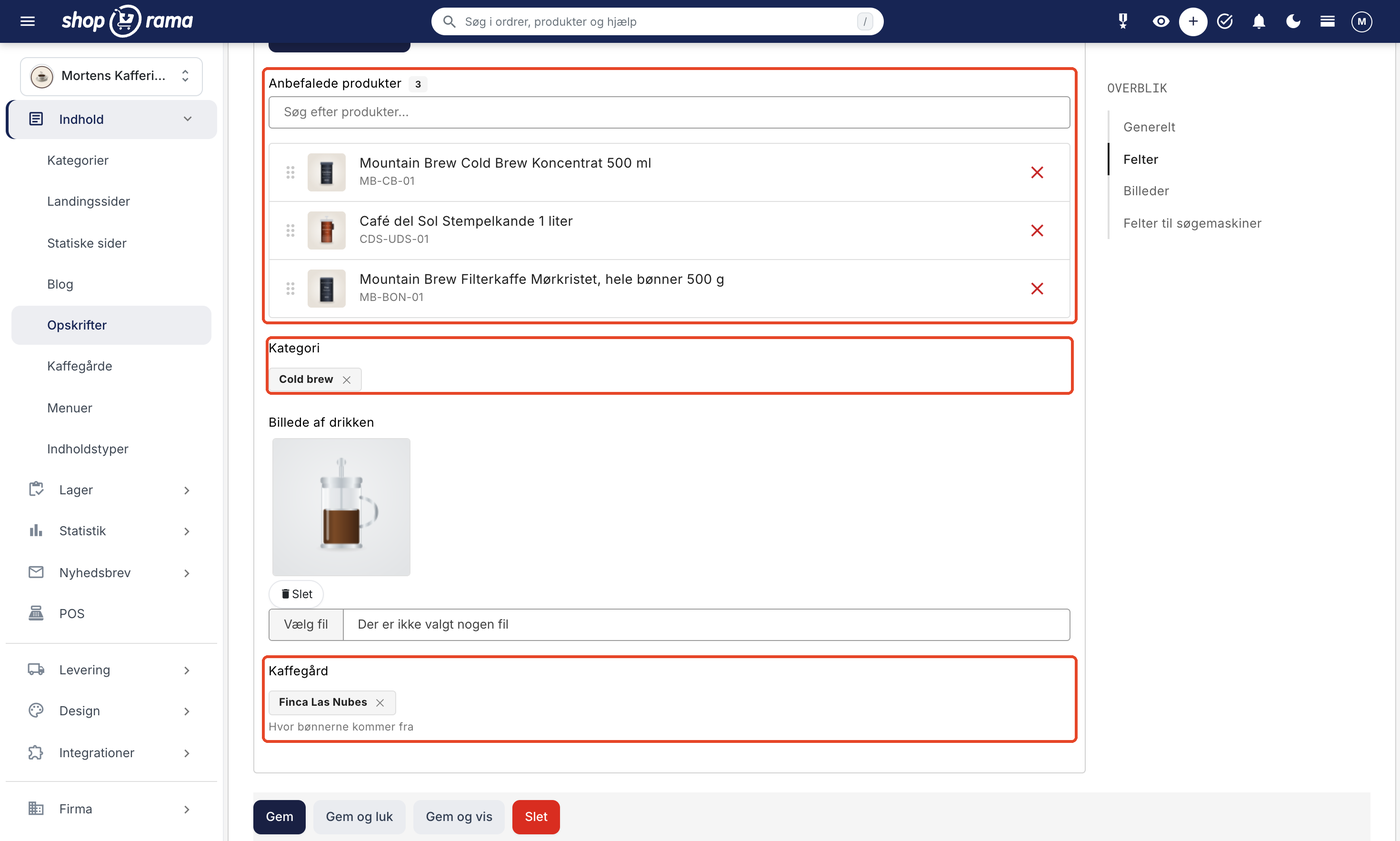1400x841 pixels.
Task: Grab drag handle of Mountain Brew Filterkaffe
Action: (291, 288)
